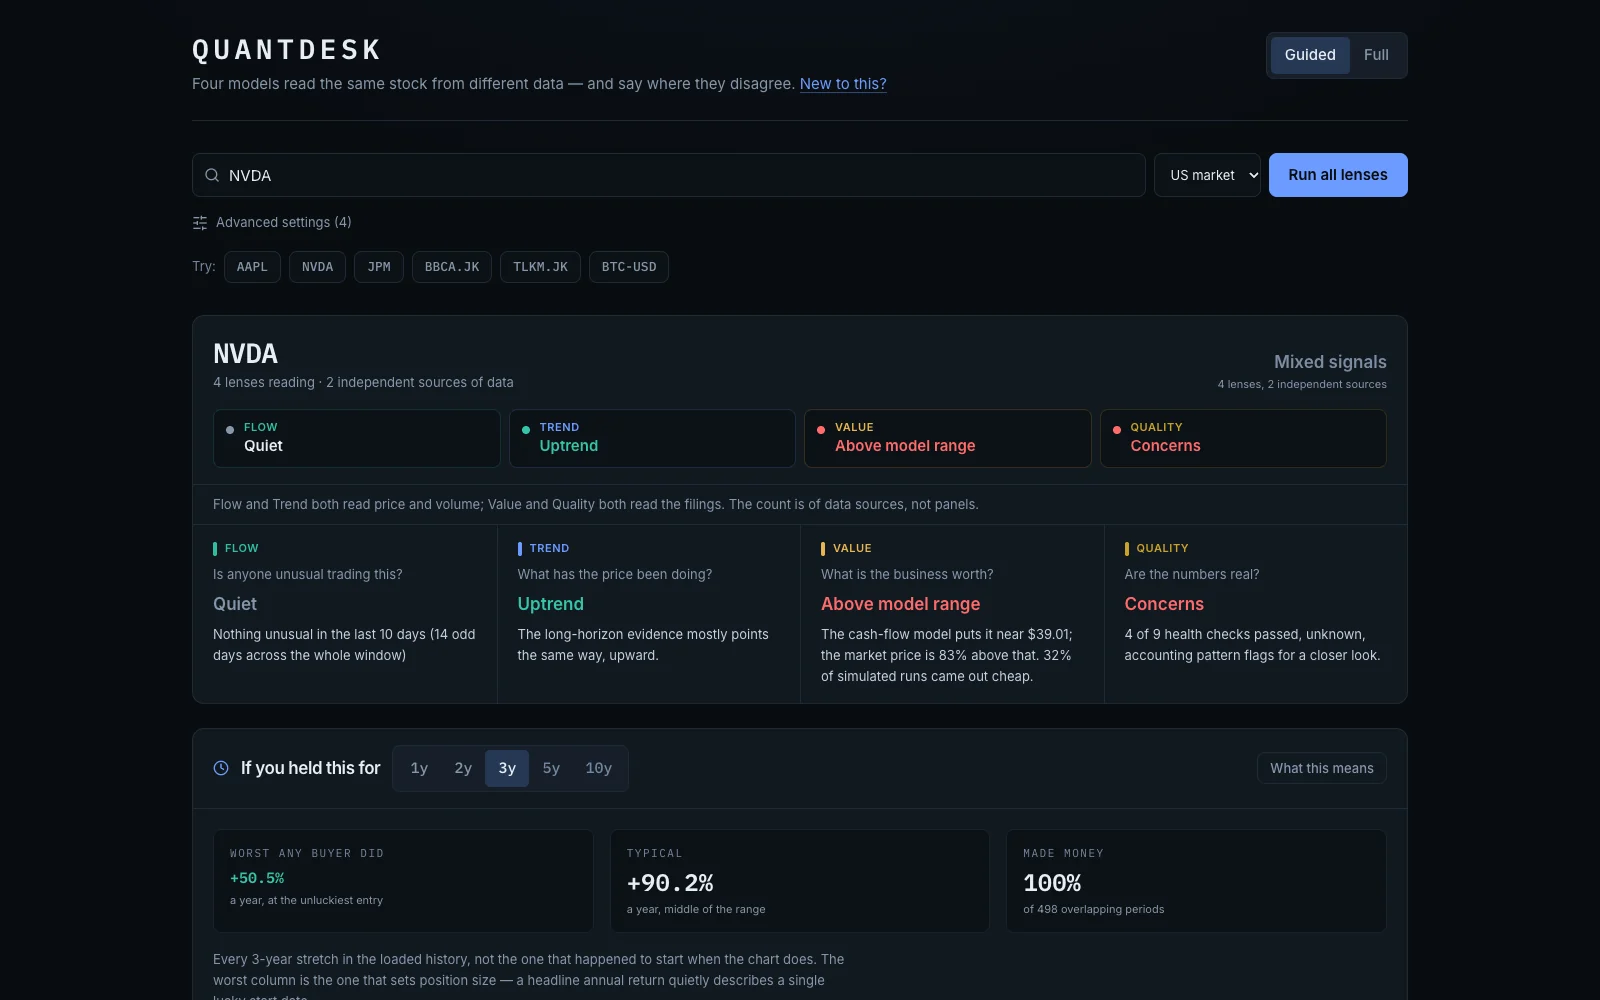
Task: Run all lenses
Action: [x=1338, y=175]
